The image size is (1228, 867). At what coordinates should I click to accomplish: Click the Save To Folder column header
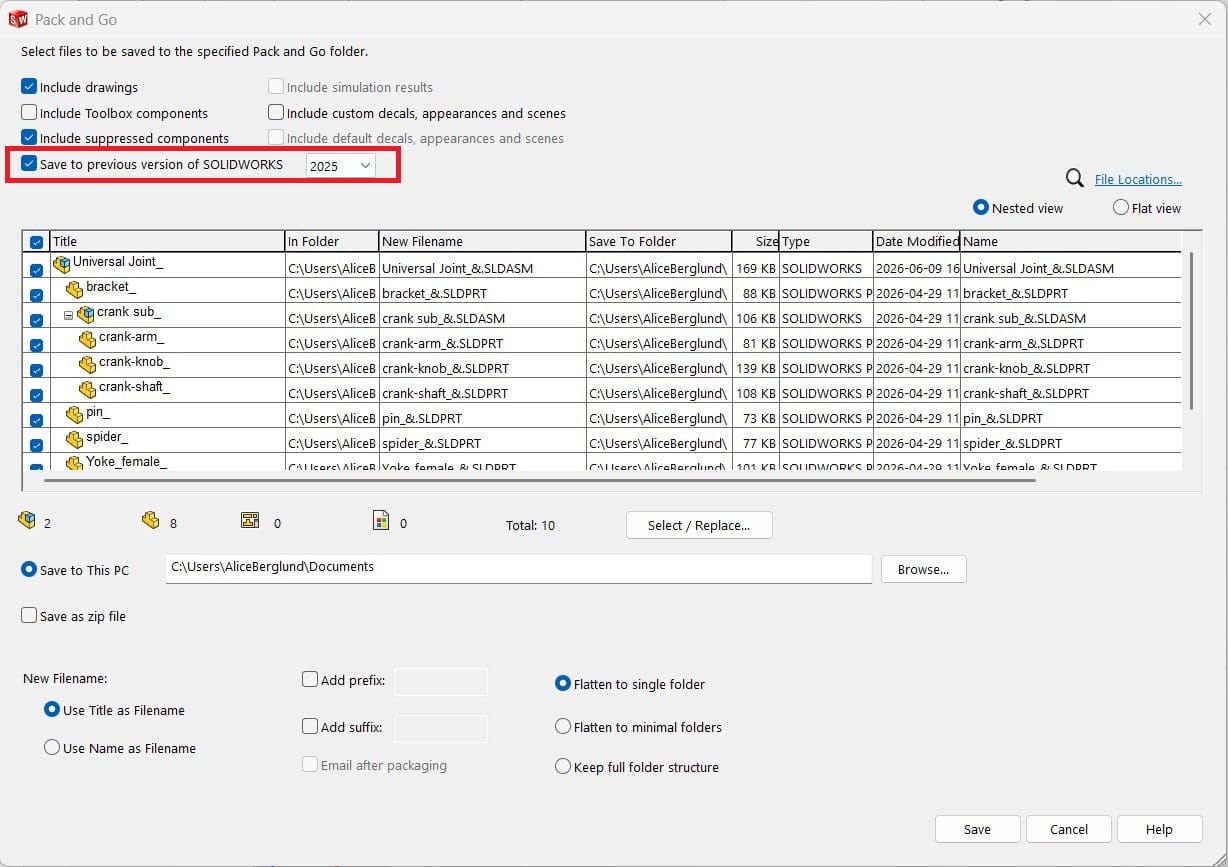[658, 241]
